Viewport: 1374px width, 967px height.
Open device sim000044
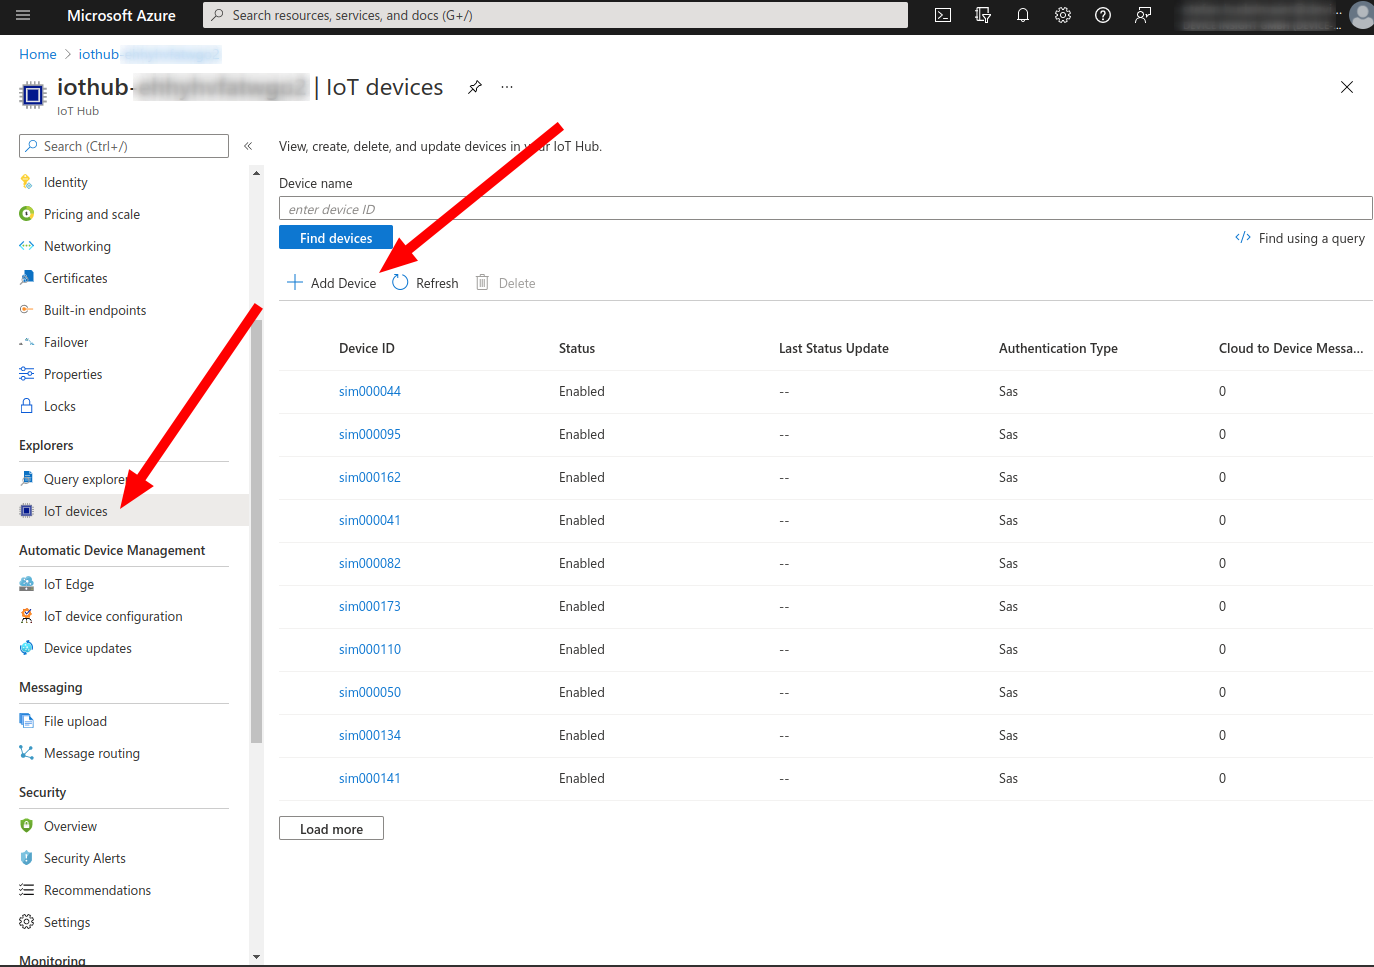click(x=370, y=391)
